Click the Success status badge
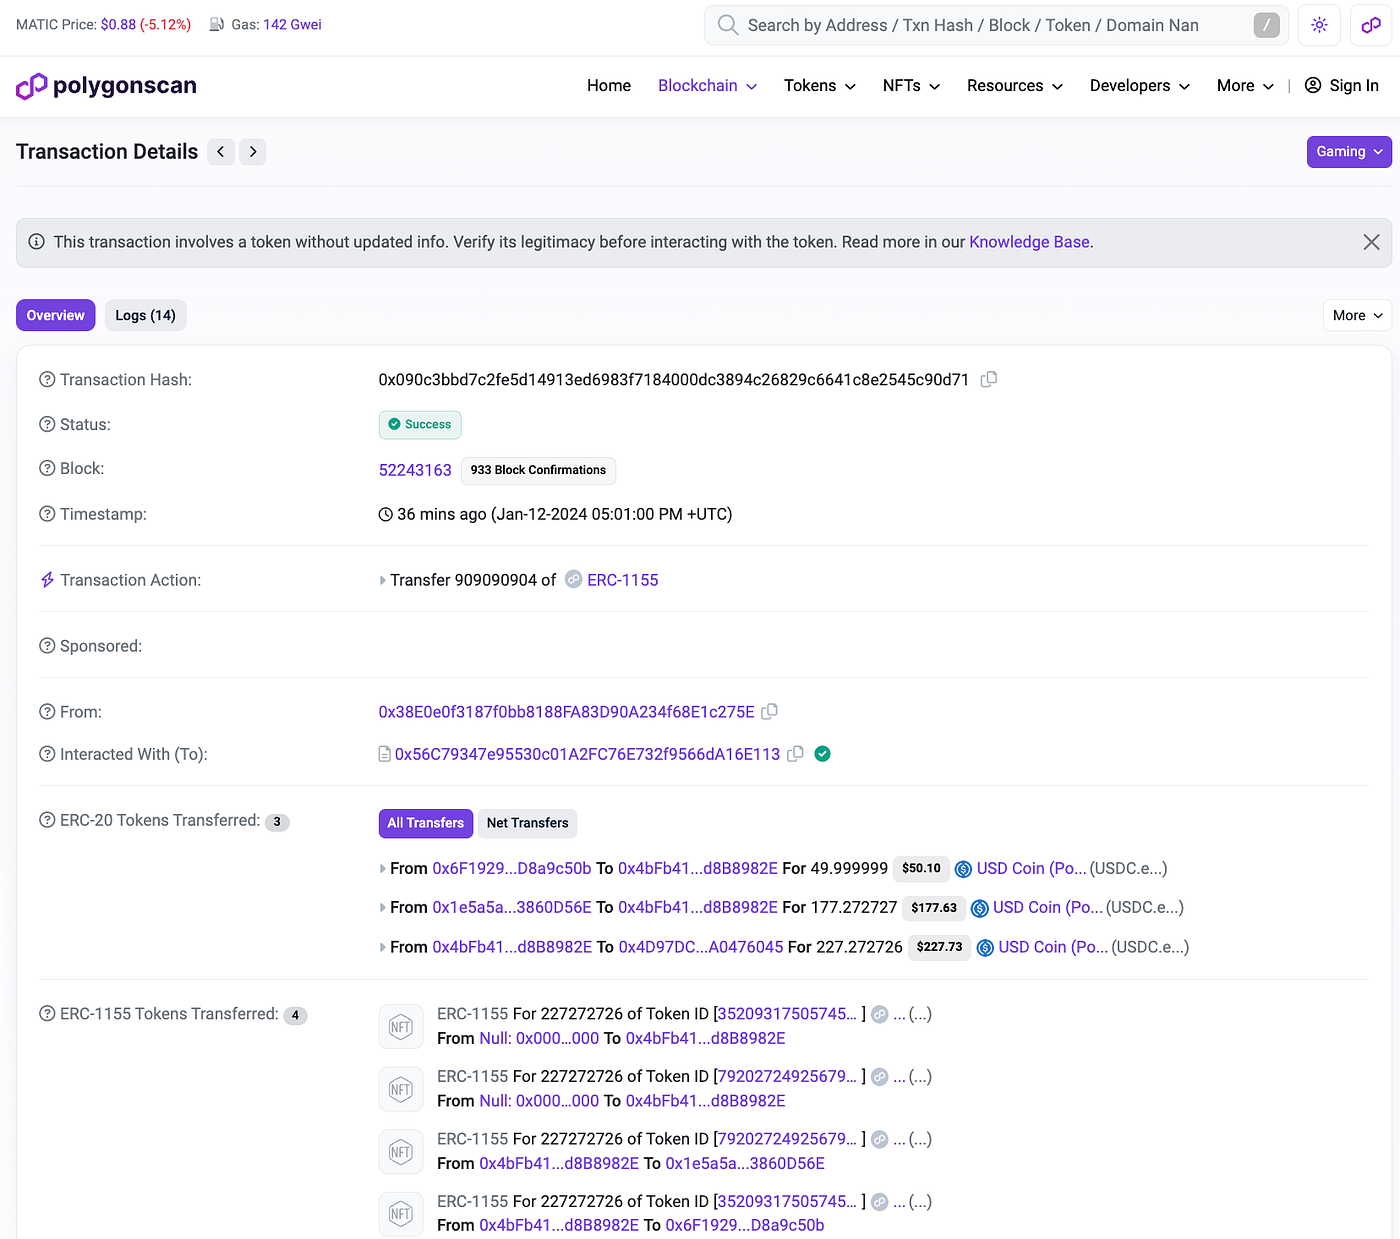The width and height of the screenshot is (1400, 1239). [x=420, y=425]
